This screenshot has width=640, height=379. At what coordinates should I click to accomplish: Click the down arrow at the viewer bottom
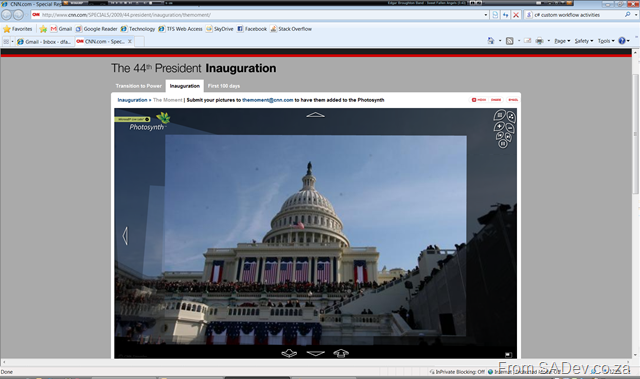tap(316, 353)
